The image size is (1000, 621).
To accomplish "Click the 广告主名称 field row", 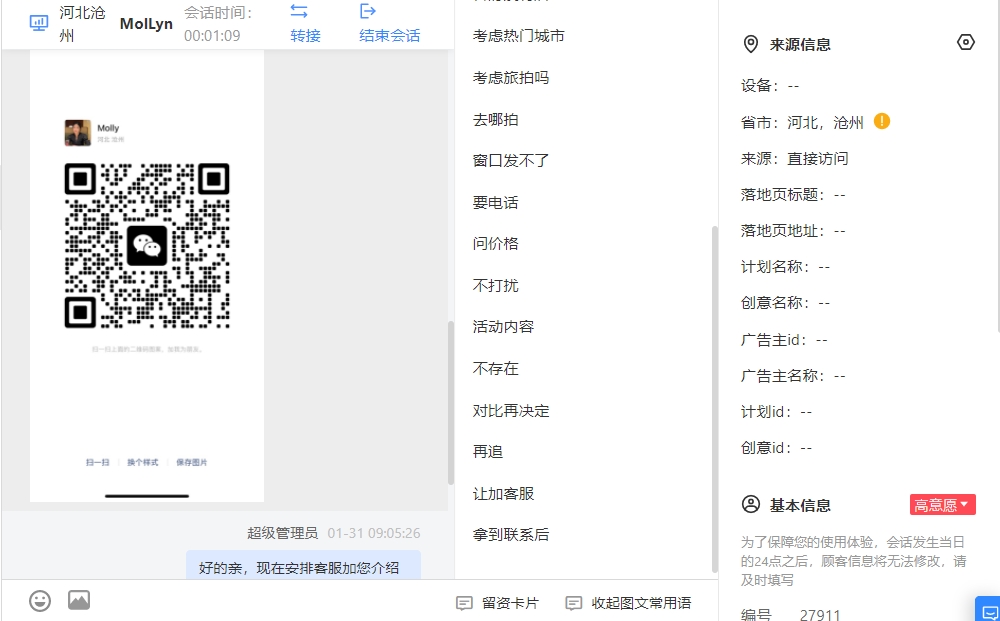I will tap(793, 376).
